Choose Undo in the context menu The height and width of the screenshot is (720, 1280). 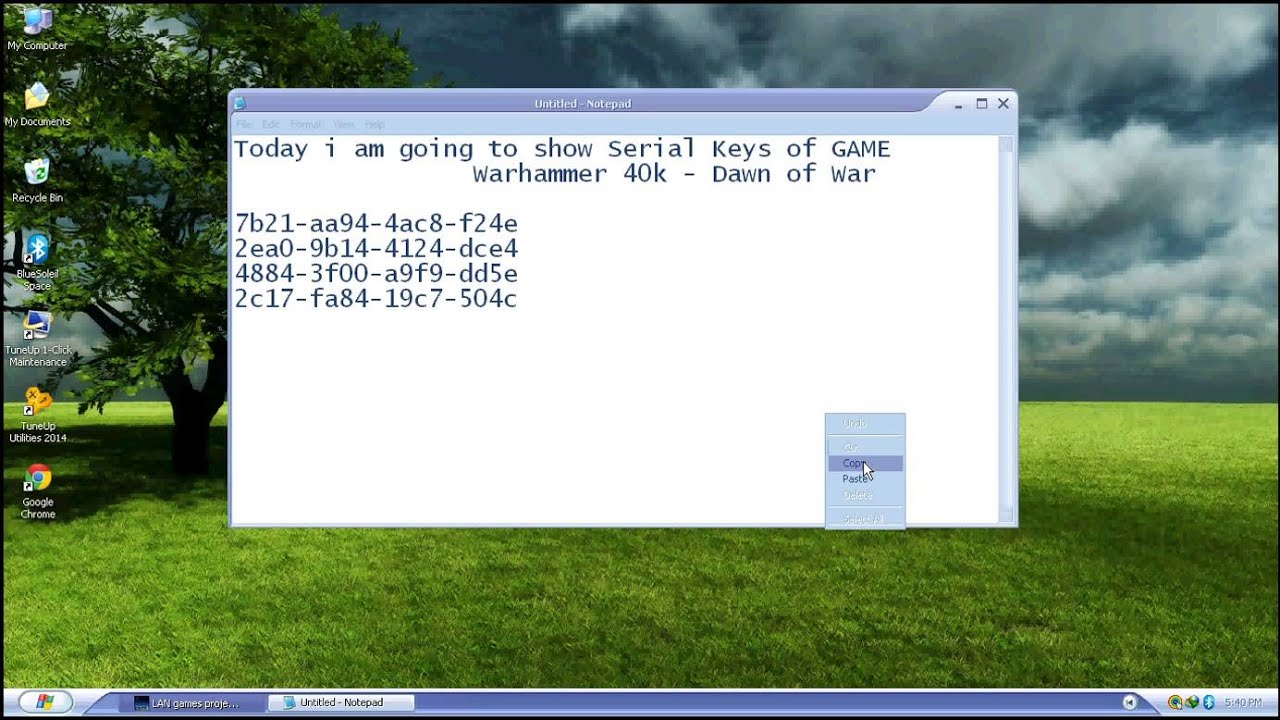(x=865, y=424)
